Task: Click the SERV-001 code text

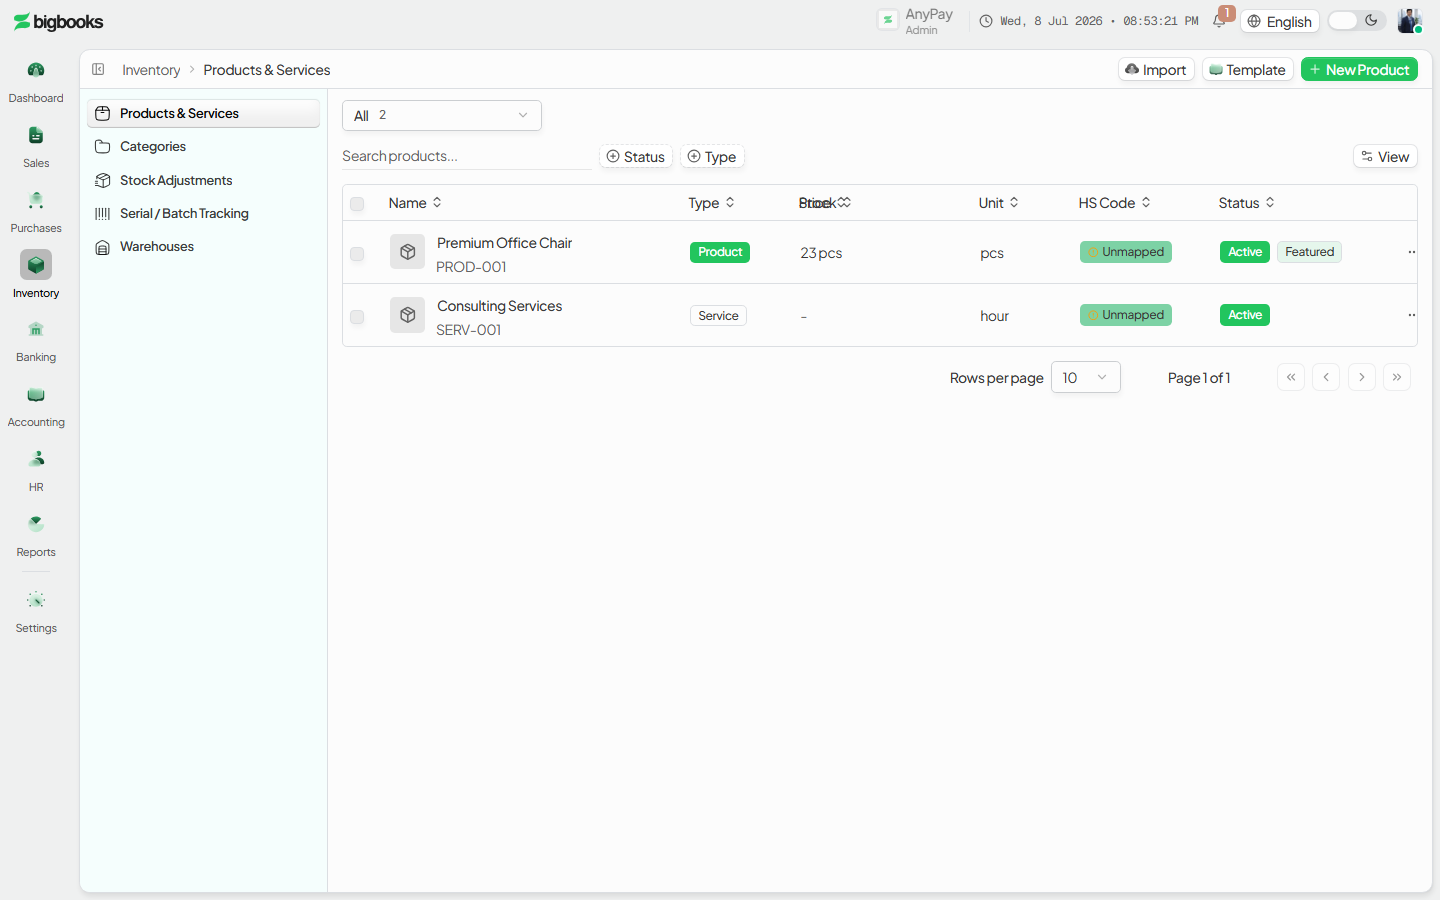Action: point(468,330)
